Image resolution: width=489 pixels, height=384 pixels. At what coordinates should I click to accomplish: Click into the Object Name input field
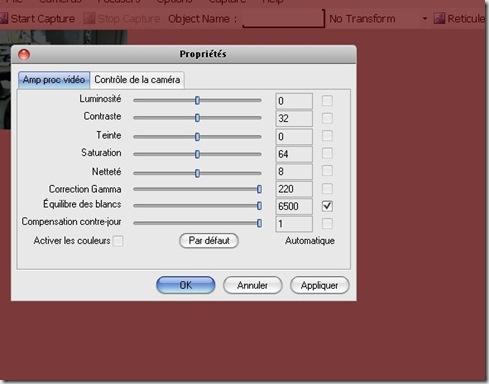click(x=283, y=19)
